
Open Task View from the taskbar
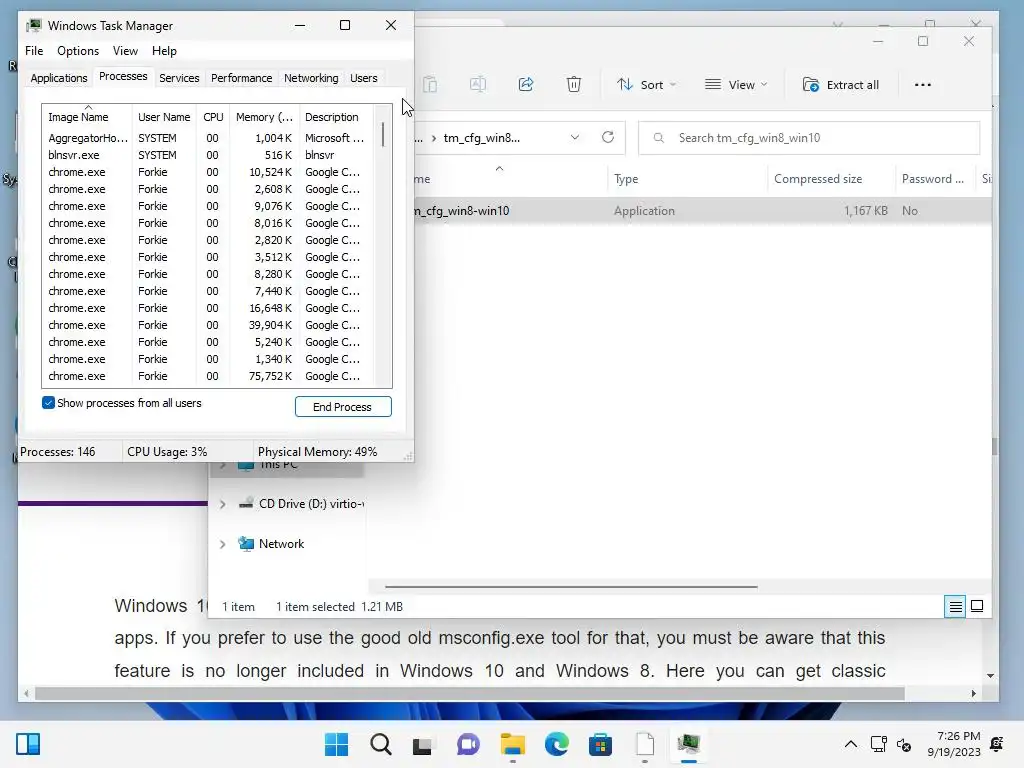[x=423, y=745]
